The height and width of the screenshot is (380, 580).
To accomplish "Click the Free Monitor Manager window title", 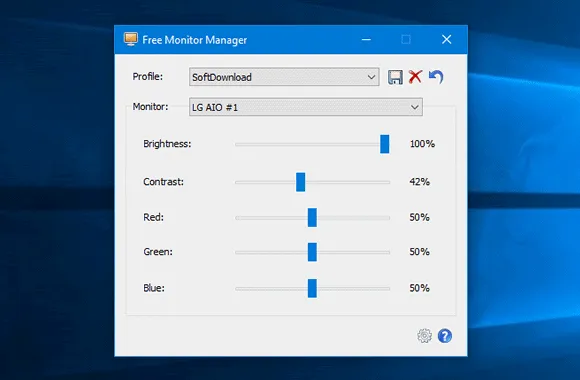I will [195, 40].
